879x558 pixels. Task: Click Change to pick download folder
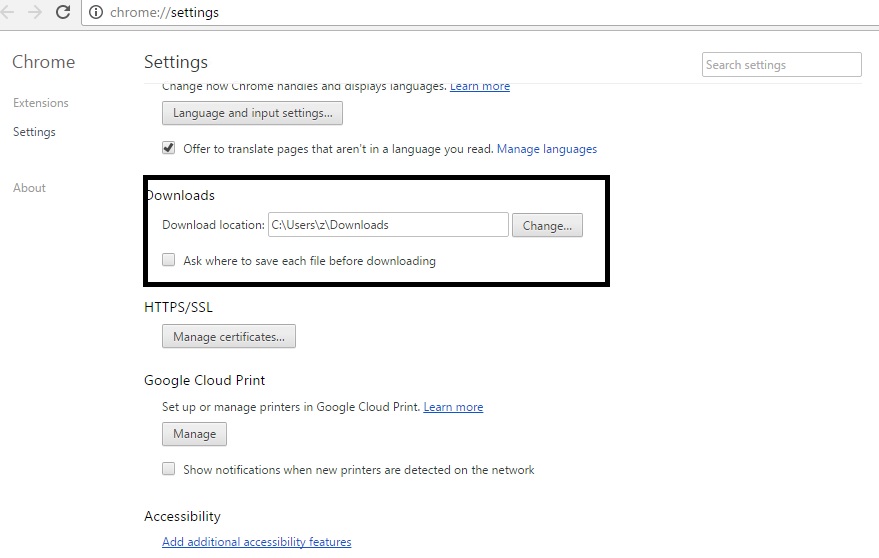coord(547,225)
